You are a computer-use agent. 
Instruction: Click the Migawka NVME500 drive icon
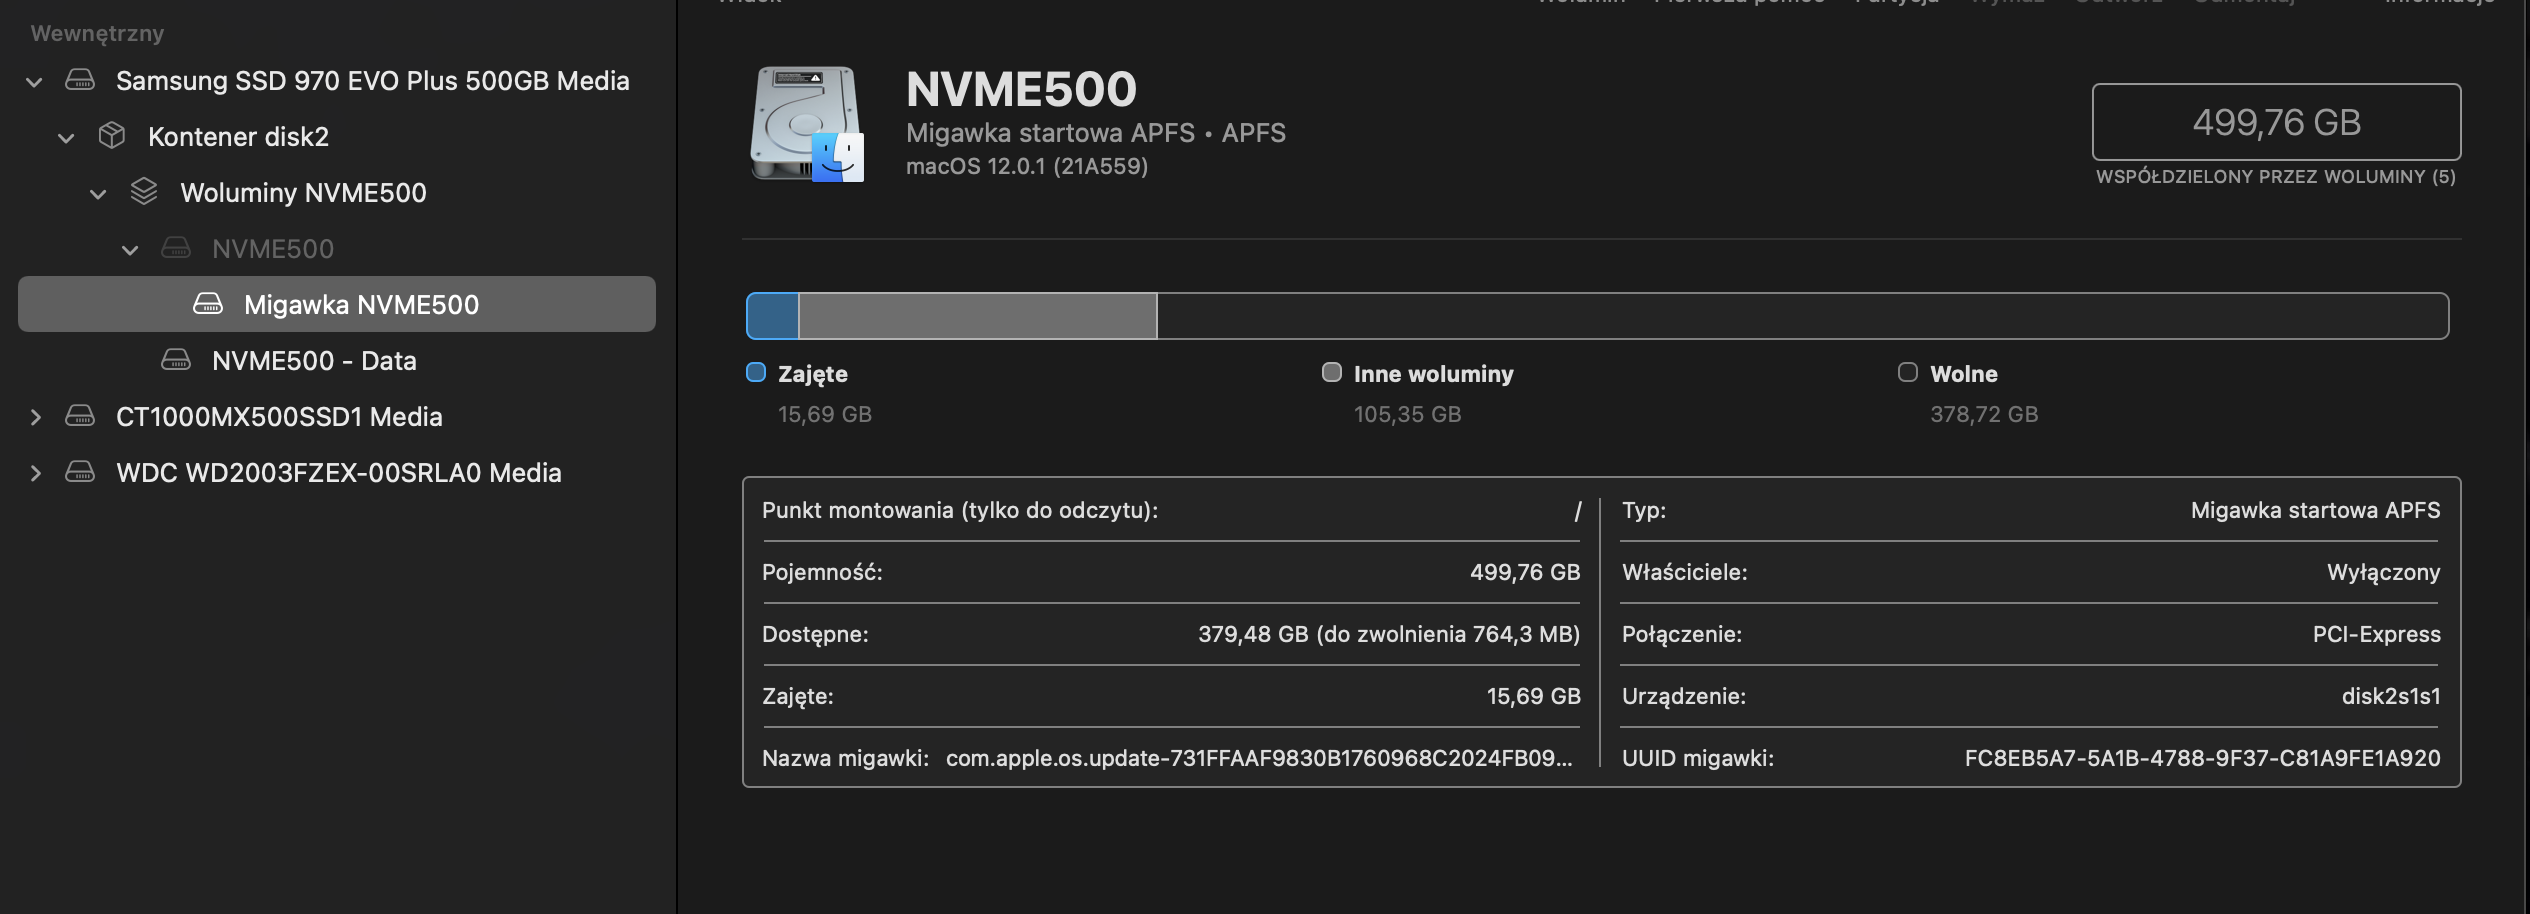[x=208, y=304]
